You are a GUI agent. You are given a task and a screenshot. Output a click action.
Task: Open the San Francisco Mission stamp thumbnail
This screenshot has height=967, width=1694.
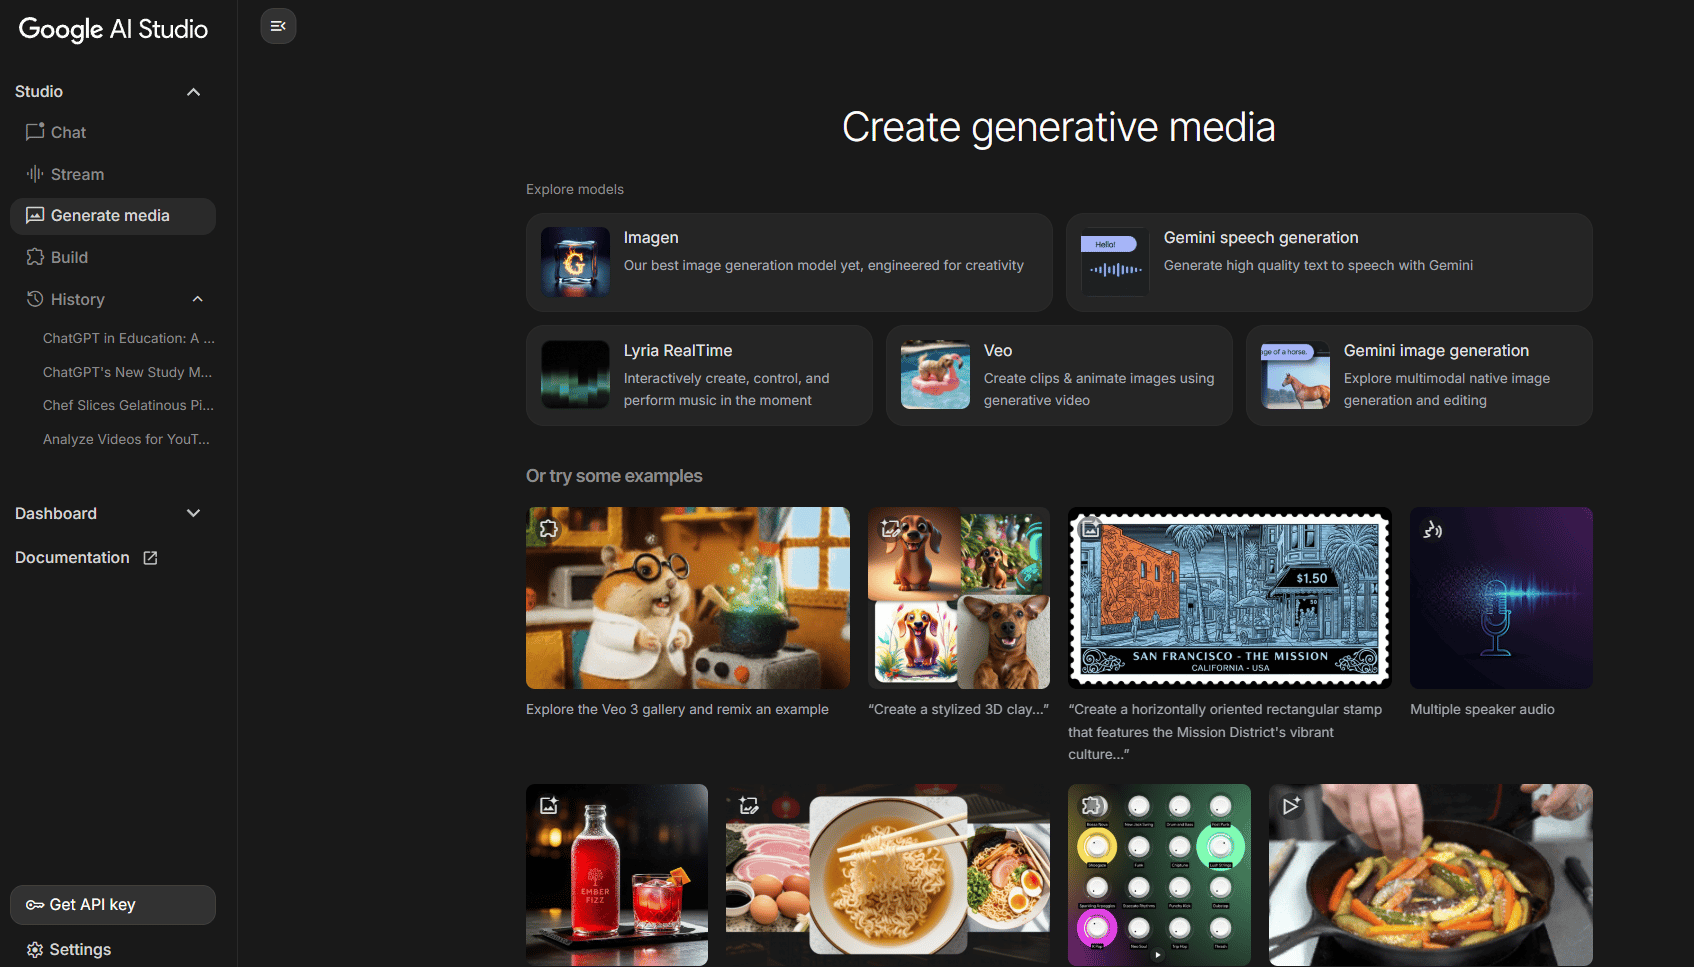1230,598
